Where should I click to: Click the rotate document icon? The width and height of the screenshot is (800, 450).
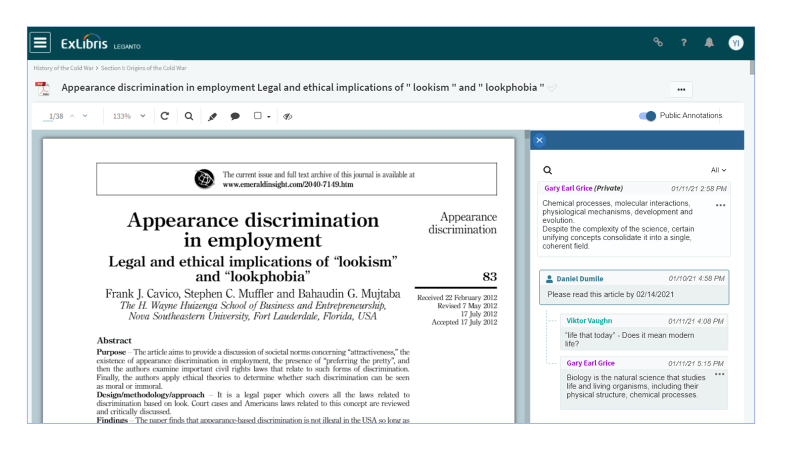coord(165,116)
